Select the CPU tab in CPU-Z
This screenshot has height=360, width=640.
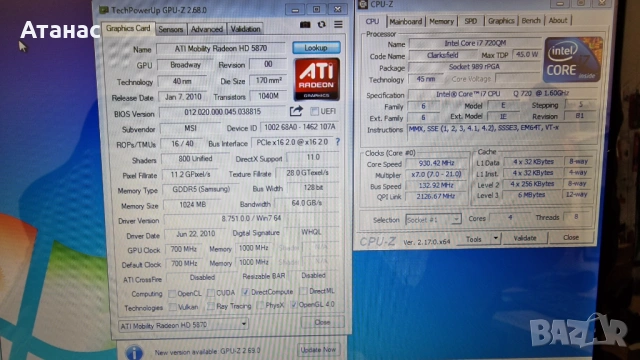click(x=372, y=21)
